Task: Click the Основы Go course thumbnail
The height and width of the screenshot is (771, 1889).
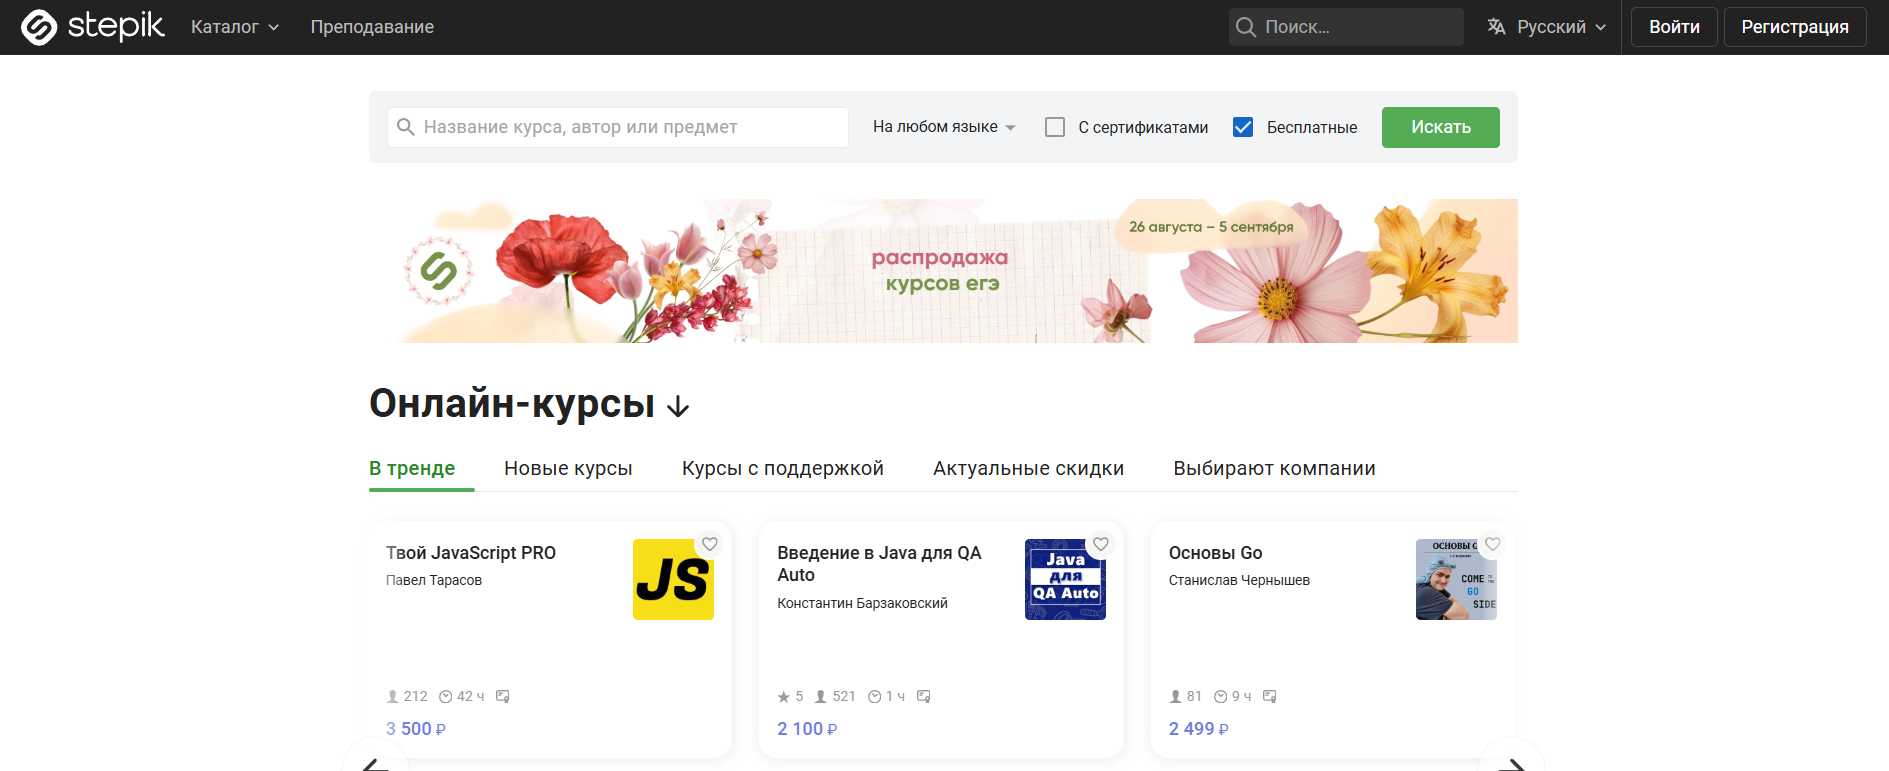Action: [1456, 580]
